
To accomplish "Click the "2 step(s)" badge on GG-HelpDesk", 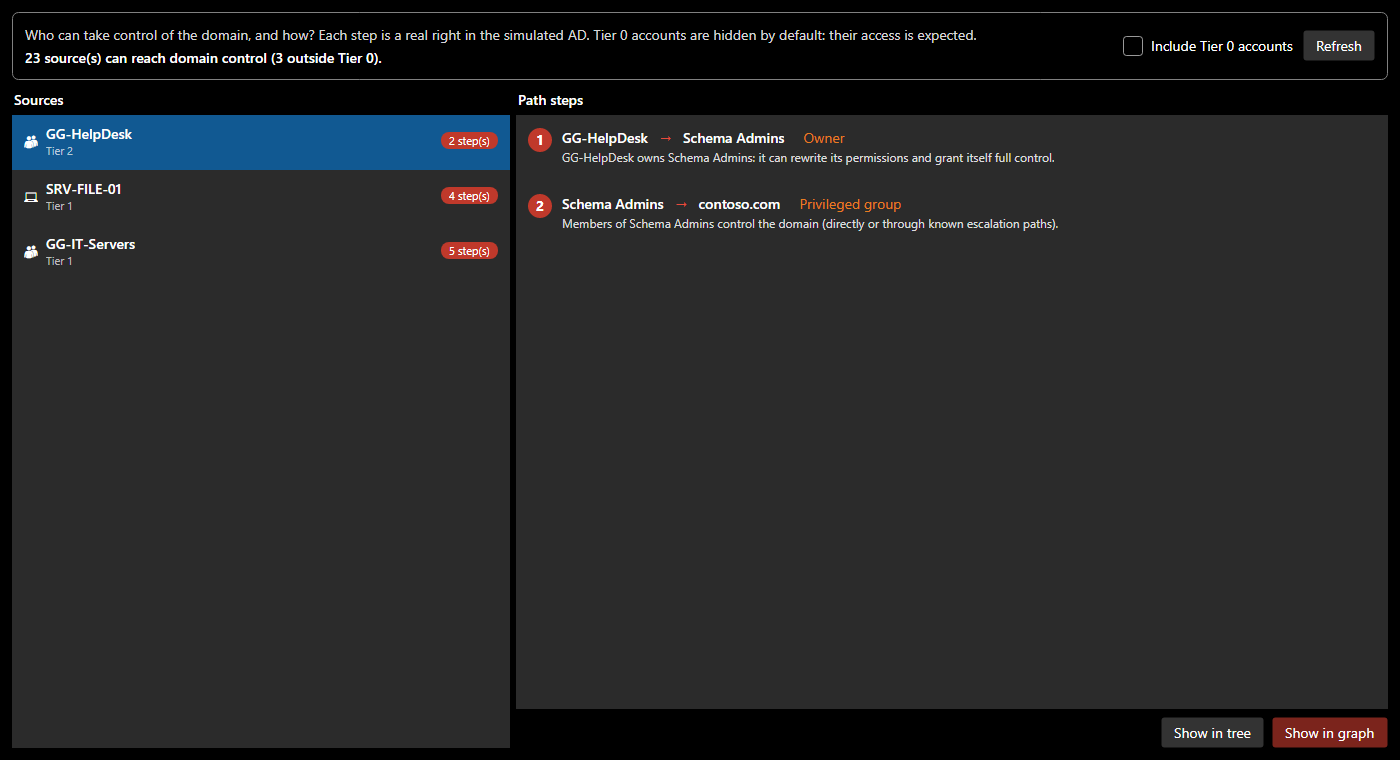I will (x=469, y=141).
